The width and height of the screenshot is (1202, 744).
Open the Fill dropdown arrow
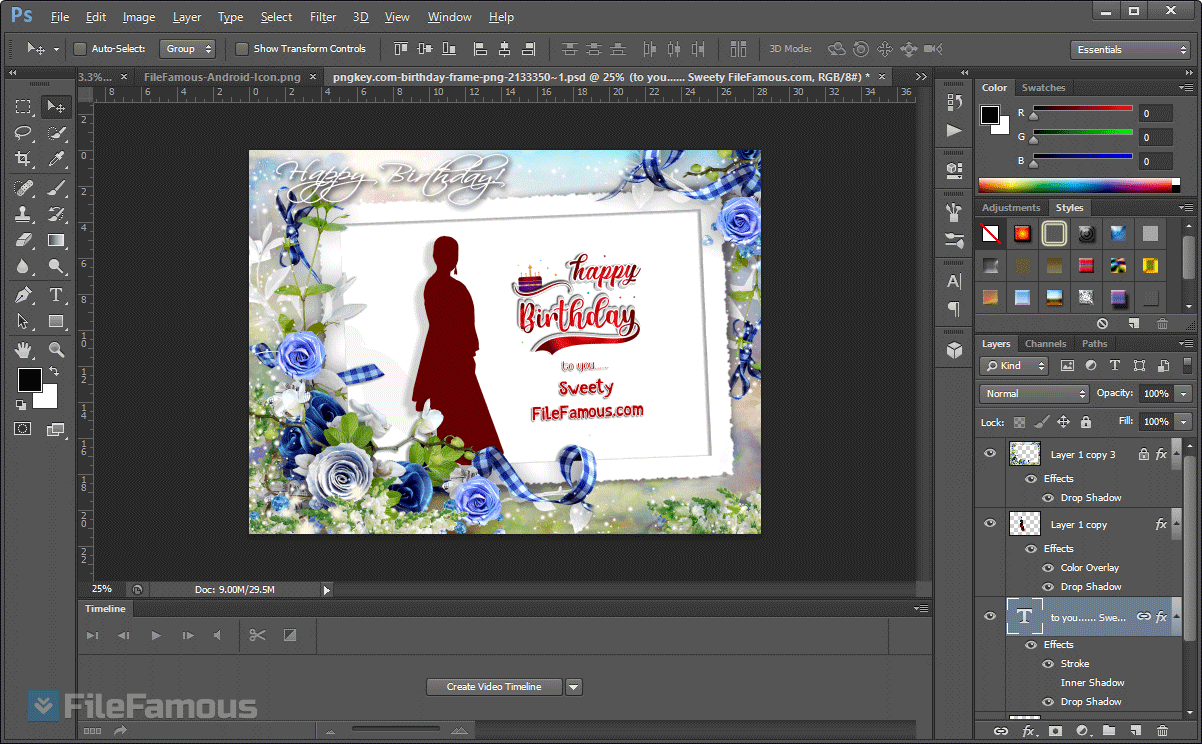(x=1183, y=422)
